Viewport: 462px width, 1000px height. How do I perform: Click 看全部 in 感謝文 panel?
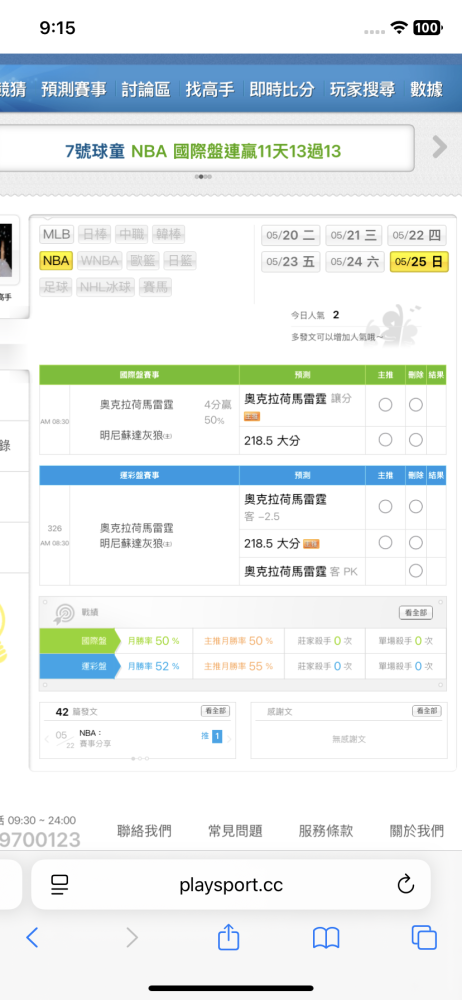427,711
